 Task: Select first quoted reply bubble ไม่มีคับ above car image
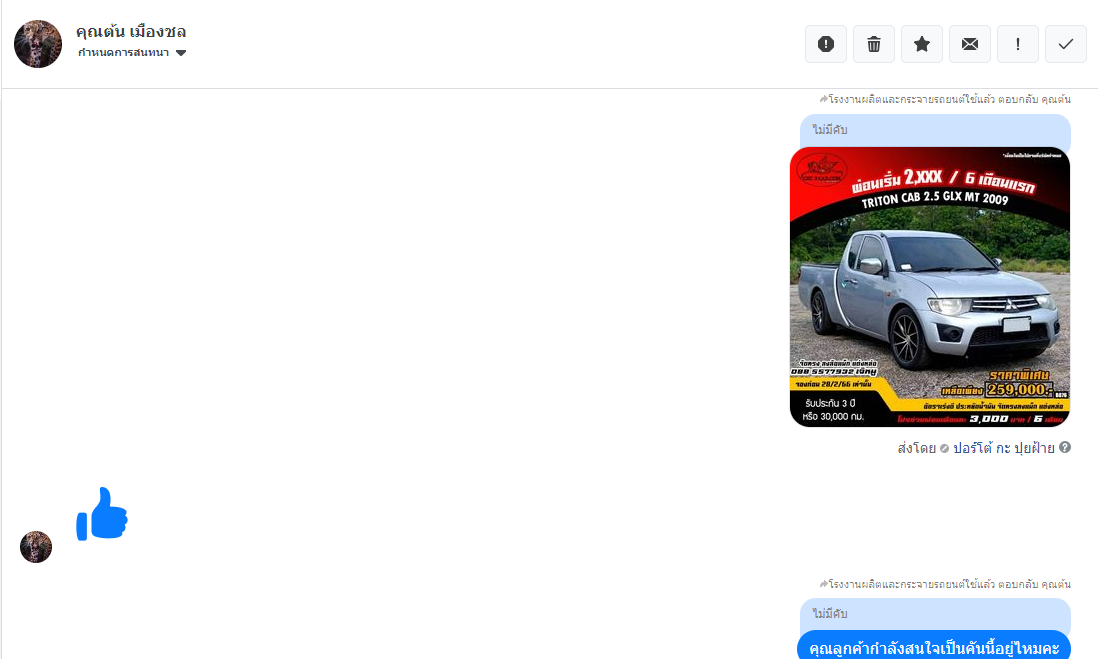click(936, 130)
